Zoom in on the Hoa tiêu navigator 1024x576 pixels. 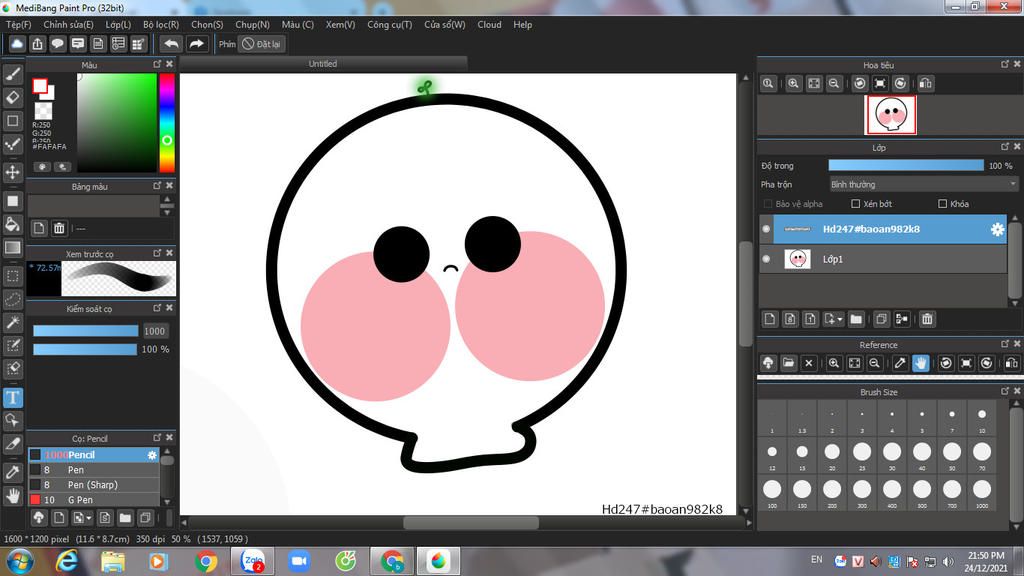pyautogui.click(x=793, y=84)
